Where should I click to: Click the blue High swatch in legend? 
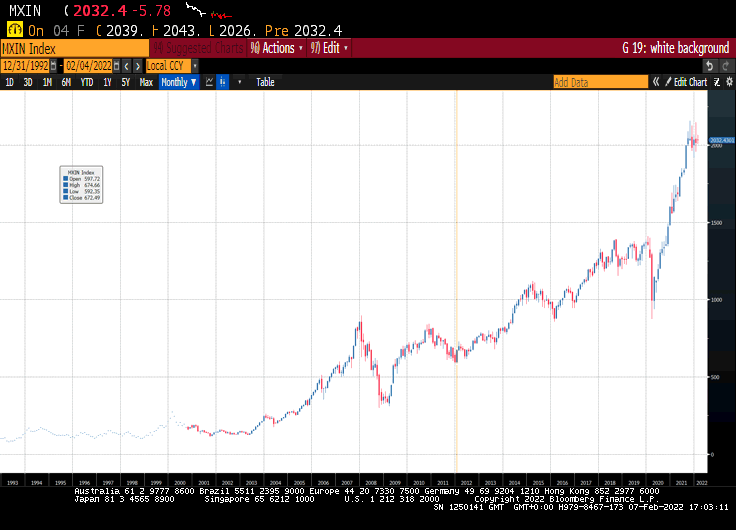[x=66, y=185]
